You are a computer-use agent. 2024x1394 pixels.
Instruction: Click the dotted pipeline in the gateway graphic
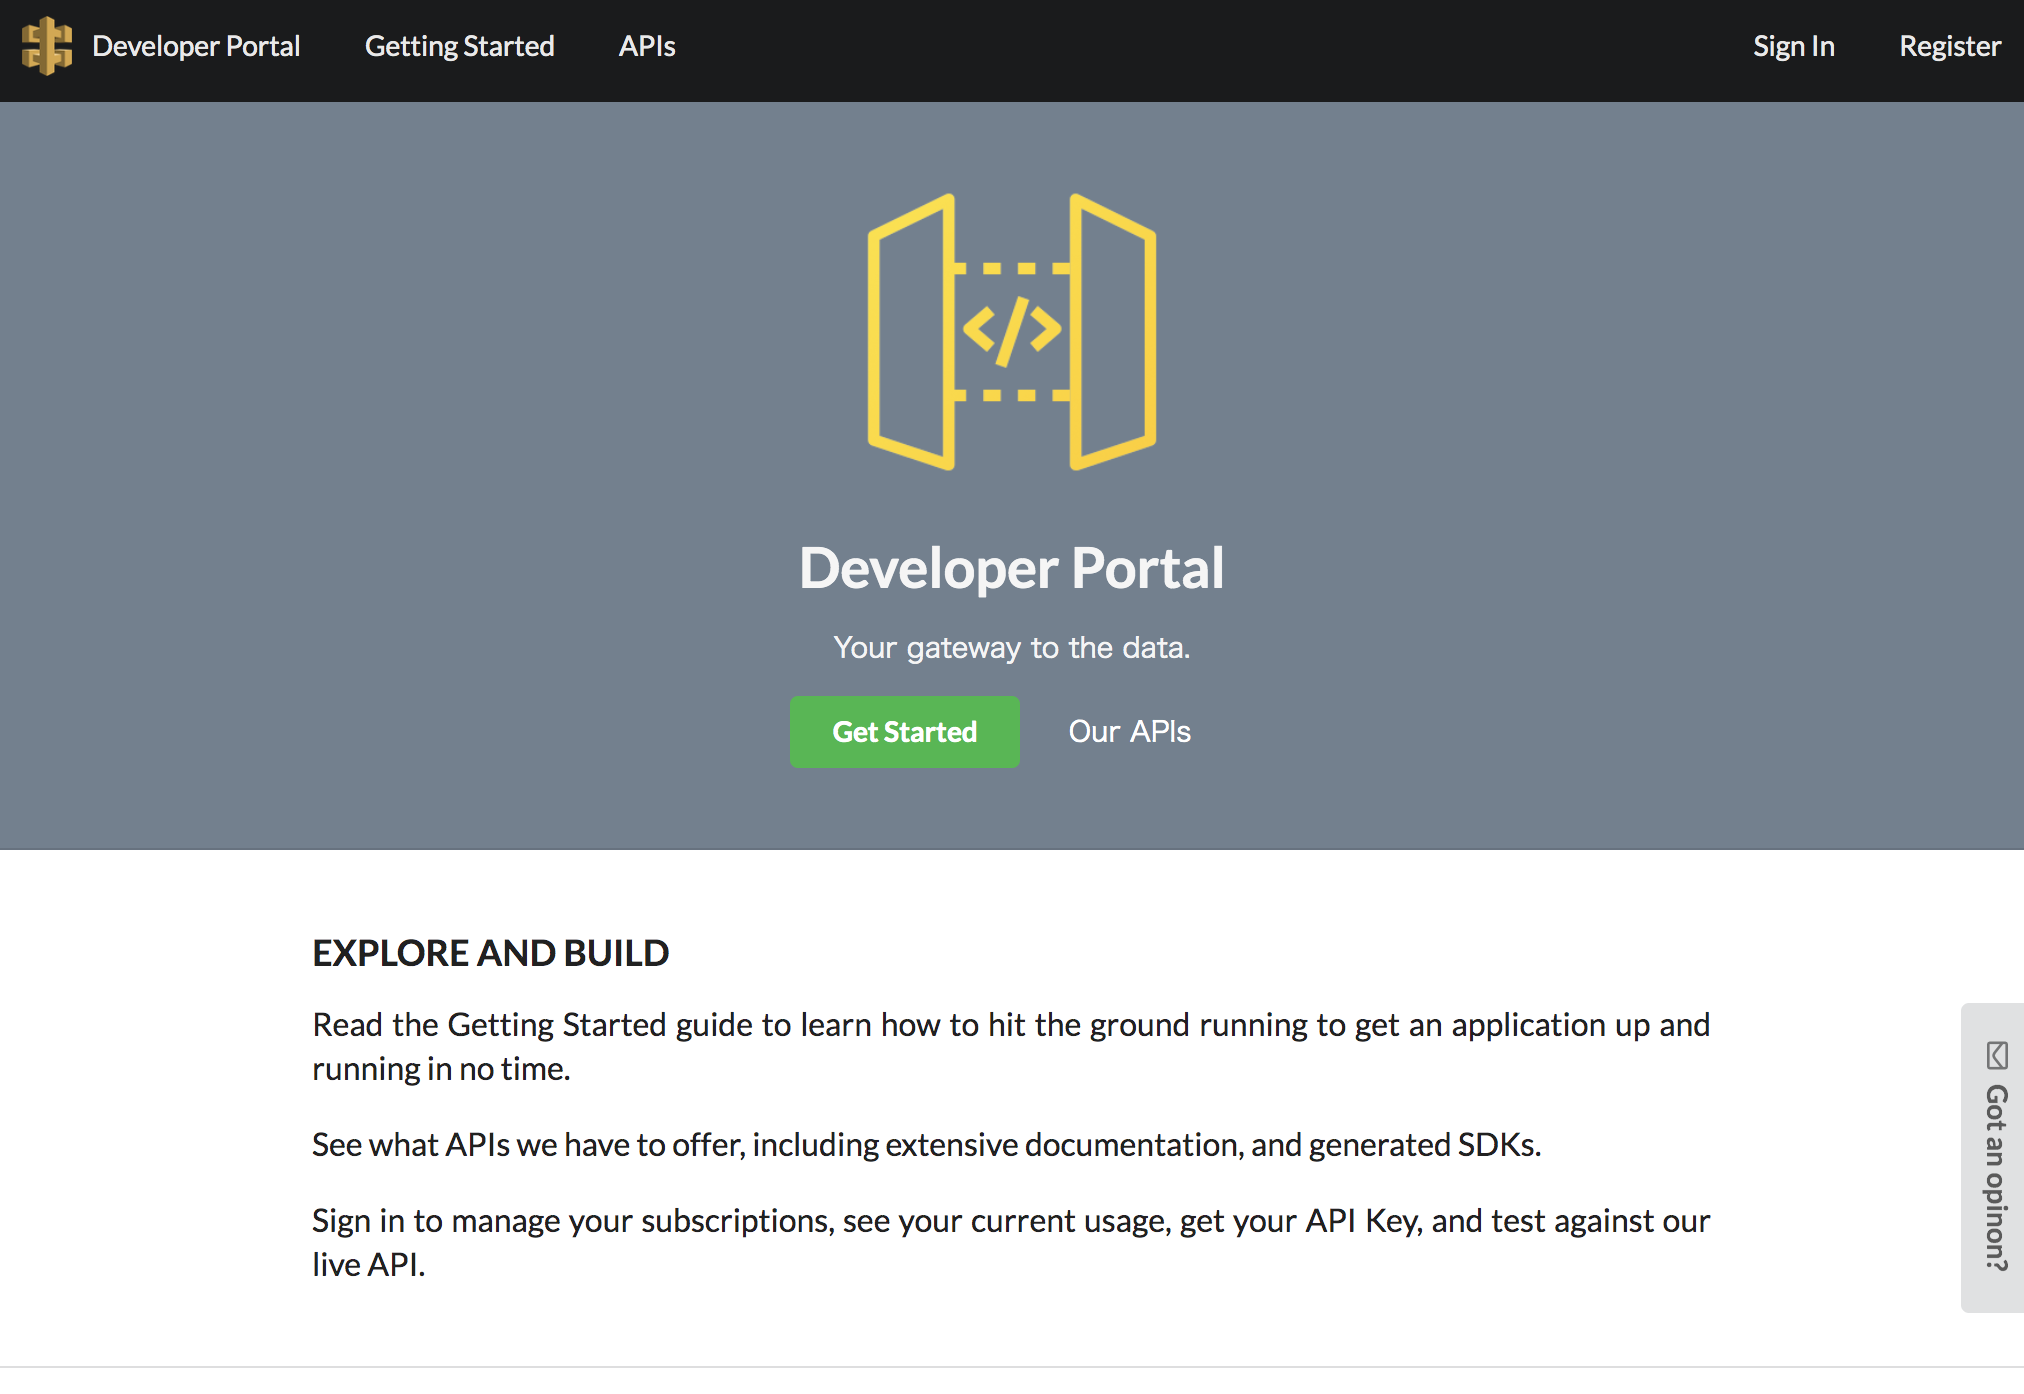coord(1010,267)
